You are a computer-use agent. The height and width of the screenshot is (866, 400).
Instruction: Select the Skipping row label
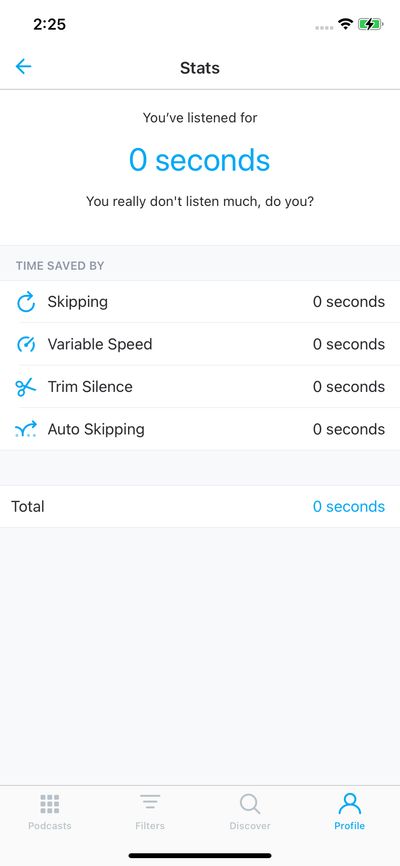(x=77, y=302)
